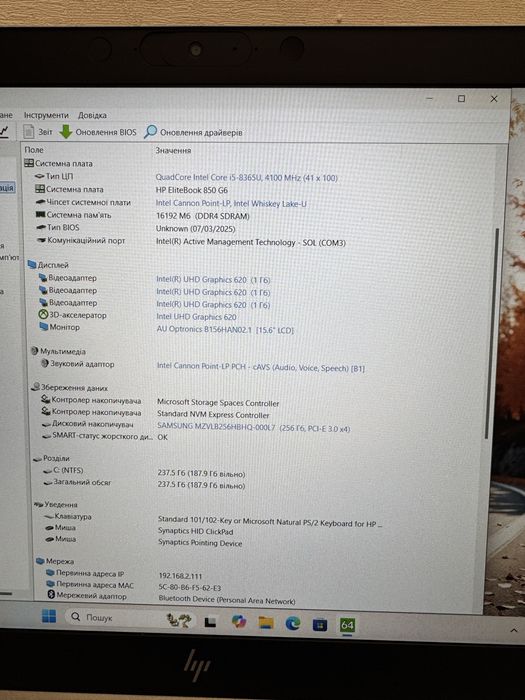Open Microsoft Edge from the taskbar
This screenshot has width=525, height=700.
click(293, 623)
